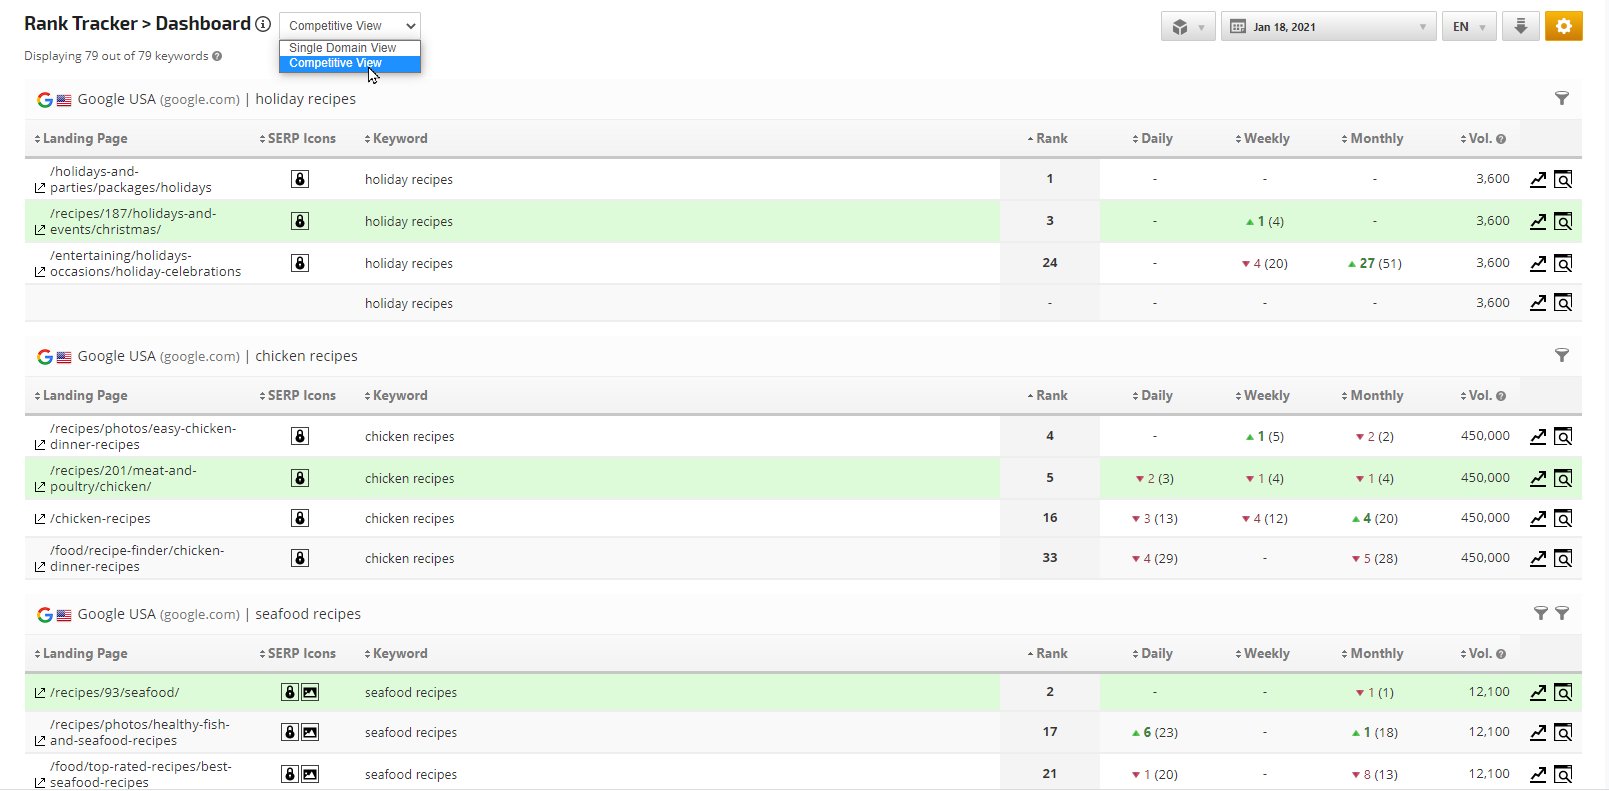Choose Competitive View in dropdown list

[x=336, y=63]
